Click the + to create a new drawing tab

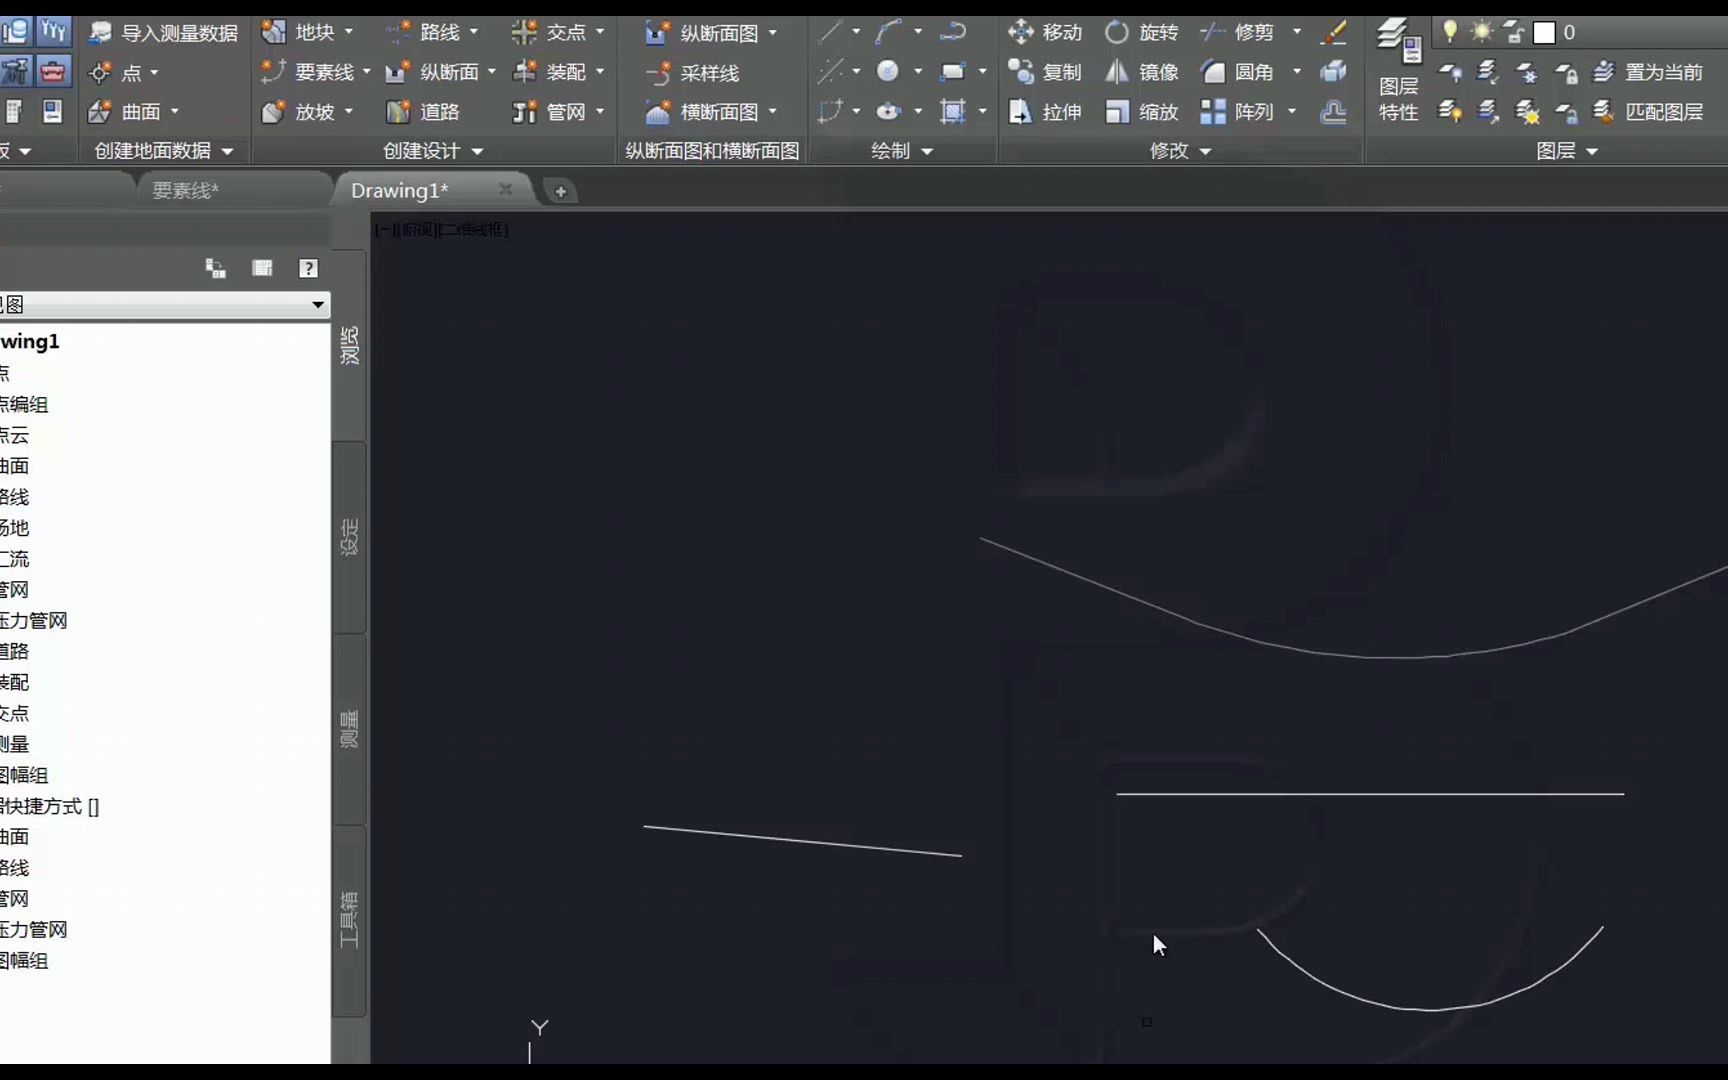click(x=561, y=190)
